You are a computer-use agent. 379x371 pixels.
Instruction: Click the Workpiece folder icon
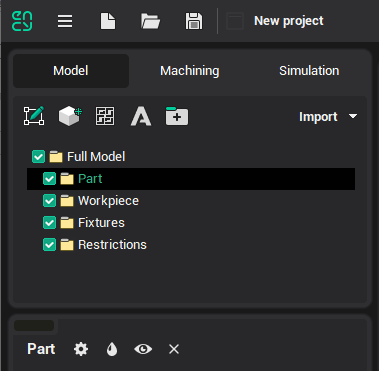click(x=67, y=201)
